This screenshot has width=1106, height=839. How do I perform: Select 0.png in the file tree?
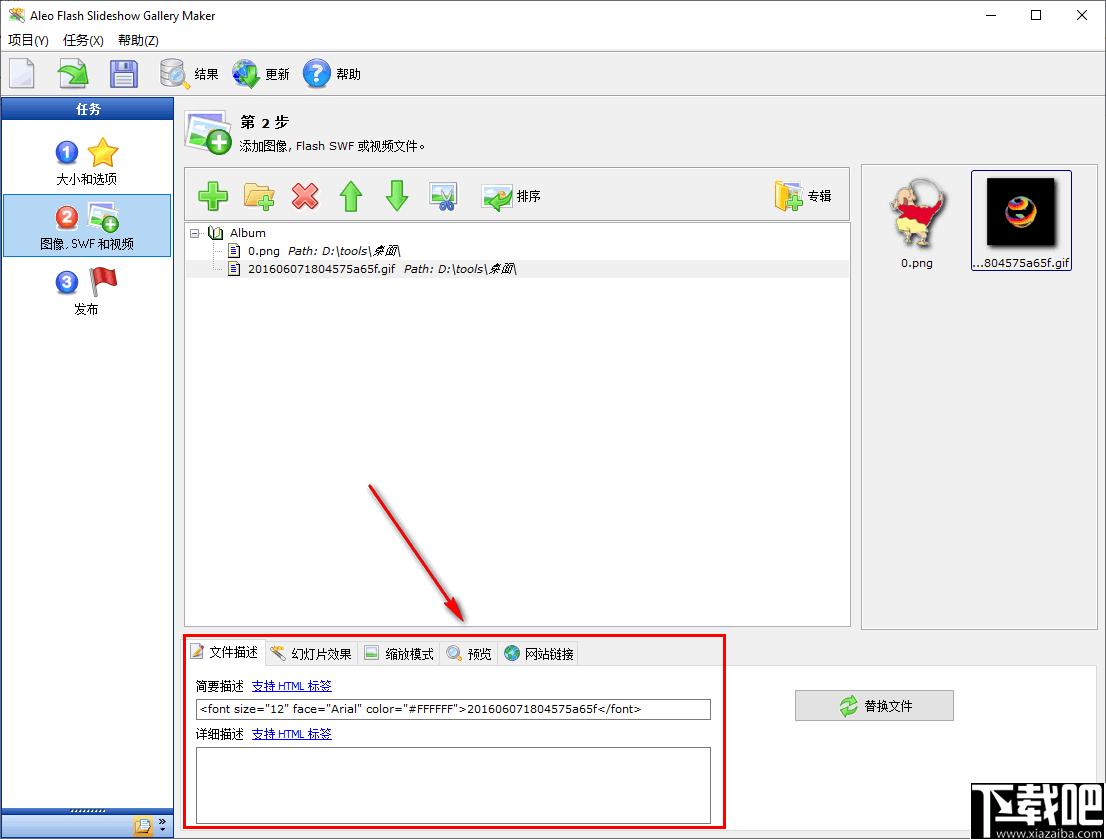[x=264, y=251]
